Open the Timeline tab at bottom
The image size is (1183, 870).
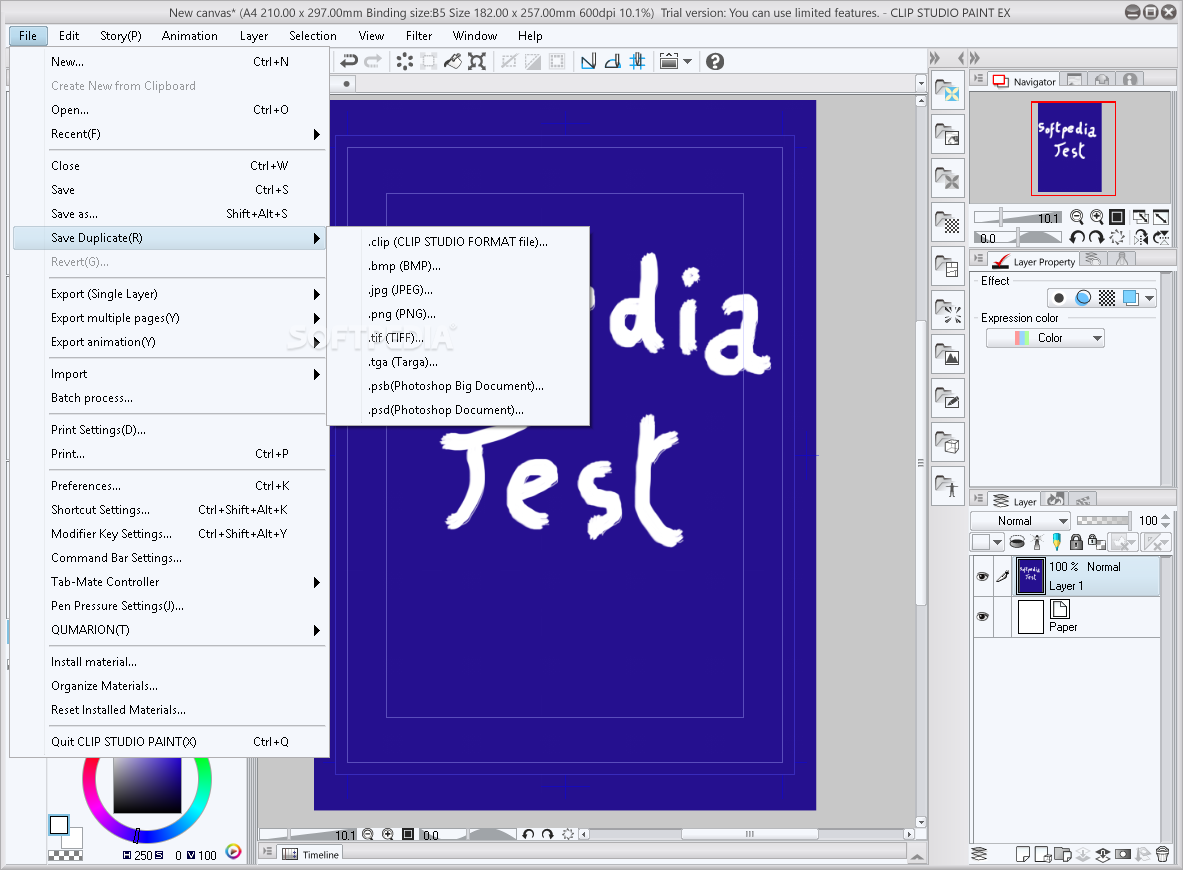coord(311,854)
